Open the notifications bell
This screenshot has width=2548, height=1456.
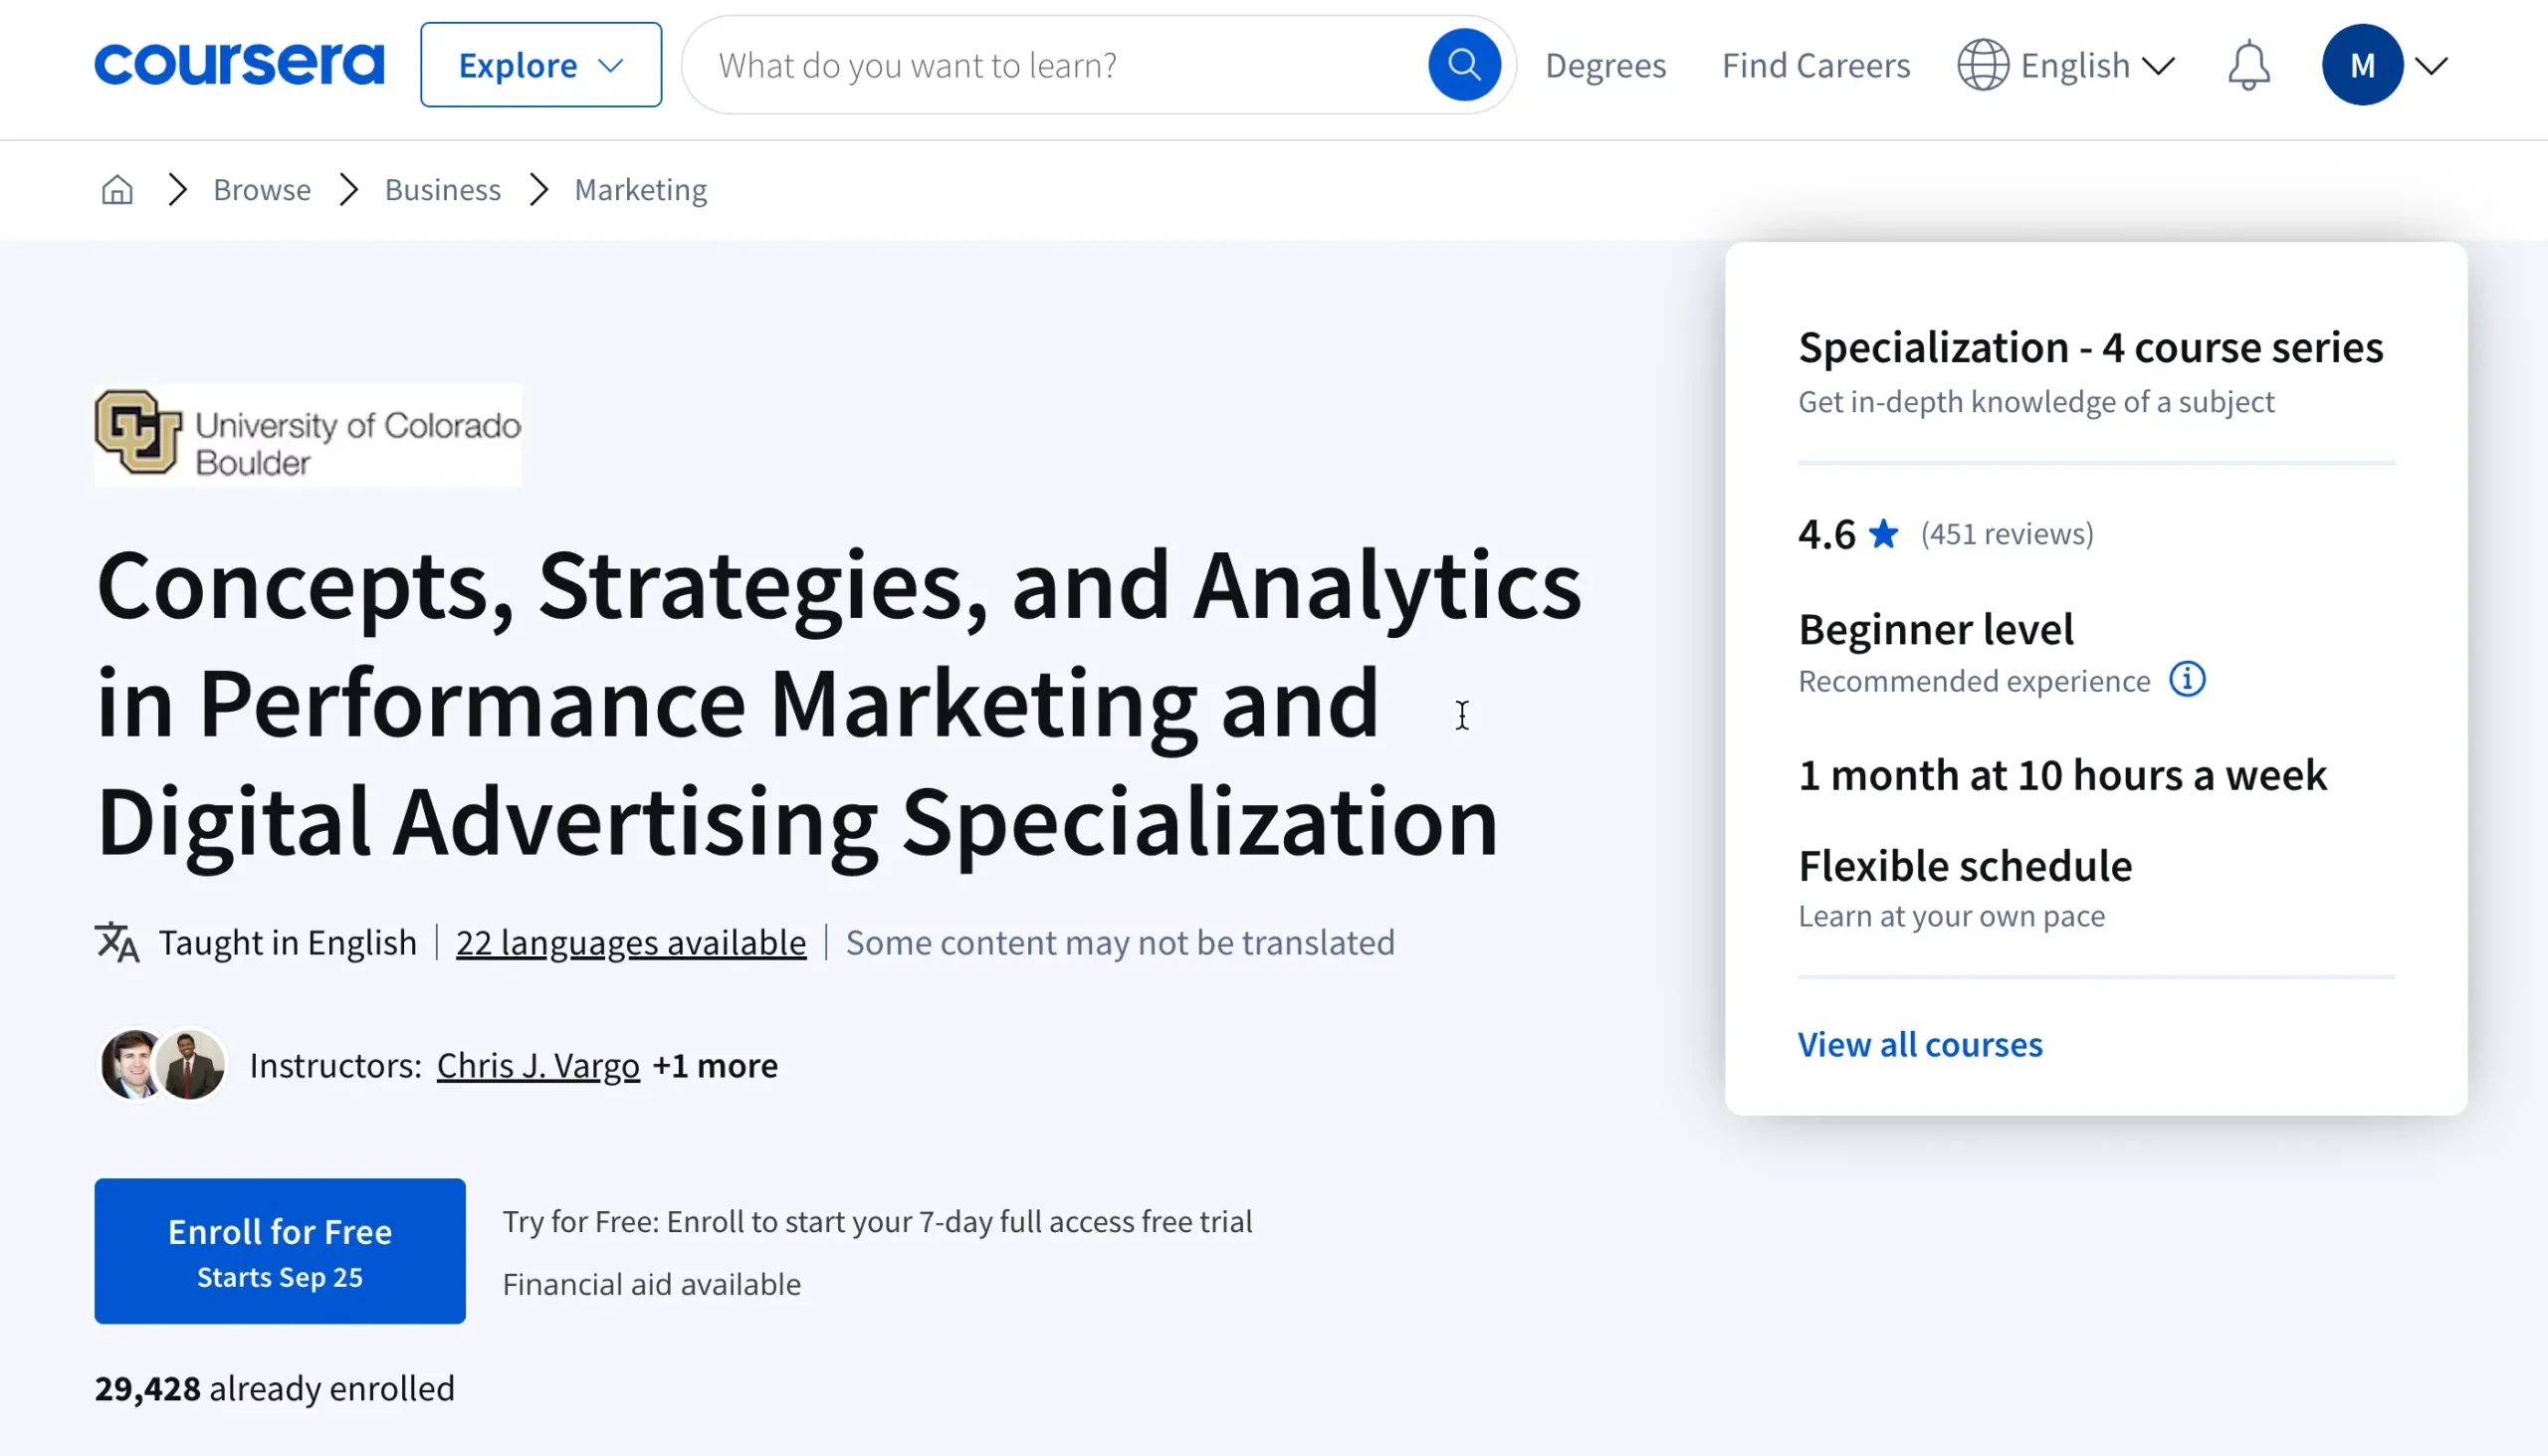(x=2248, y=66)
